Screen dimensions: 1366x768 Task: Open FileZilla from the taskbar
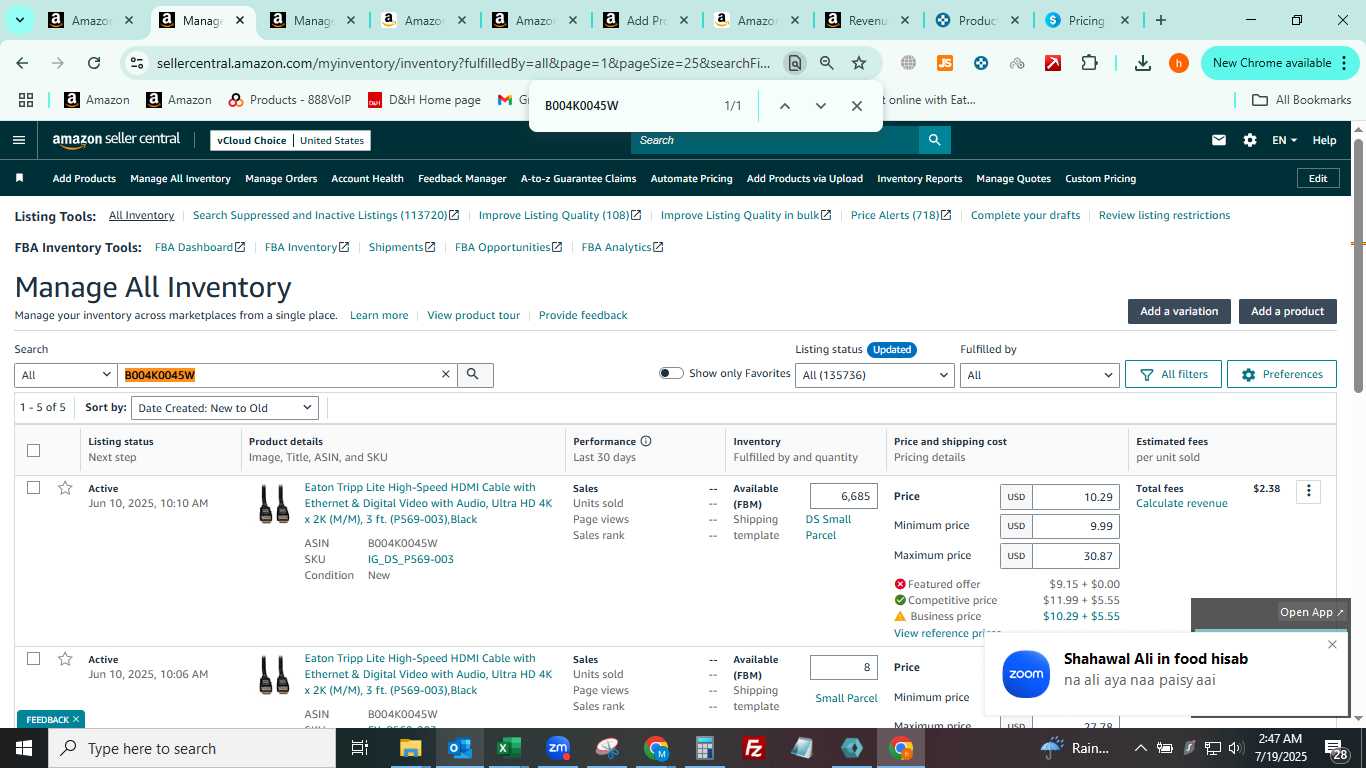pos(755,748)
